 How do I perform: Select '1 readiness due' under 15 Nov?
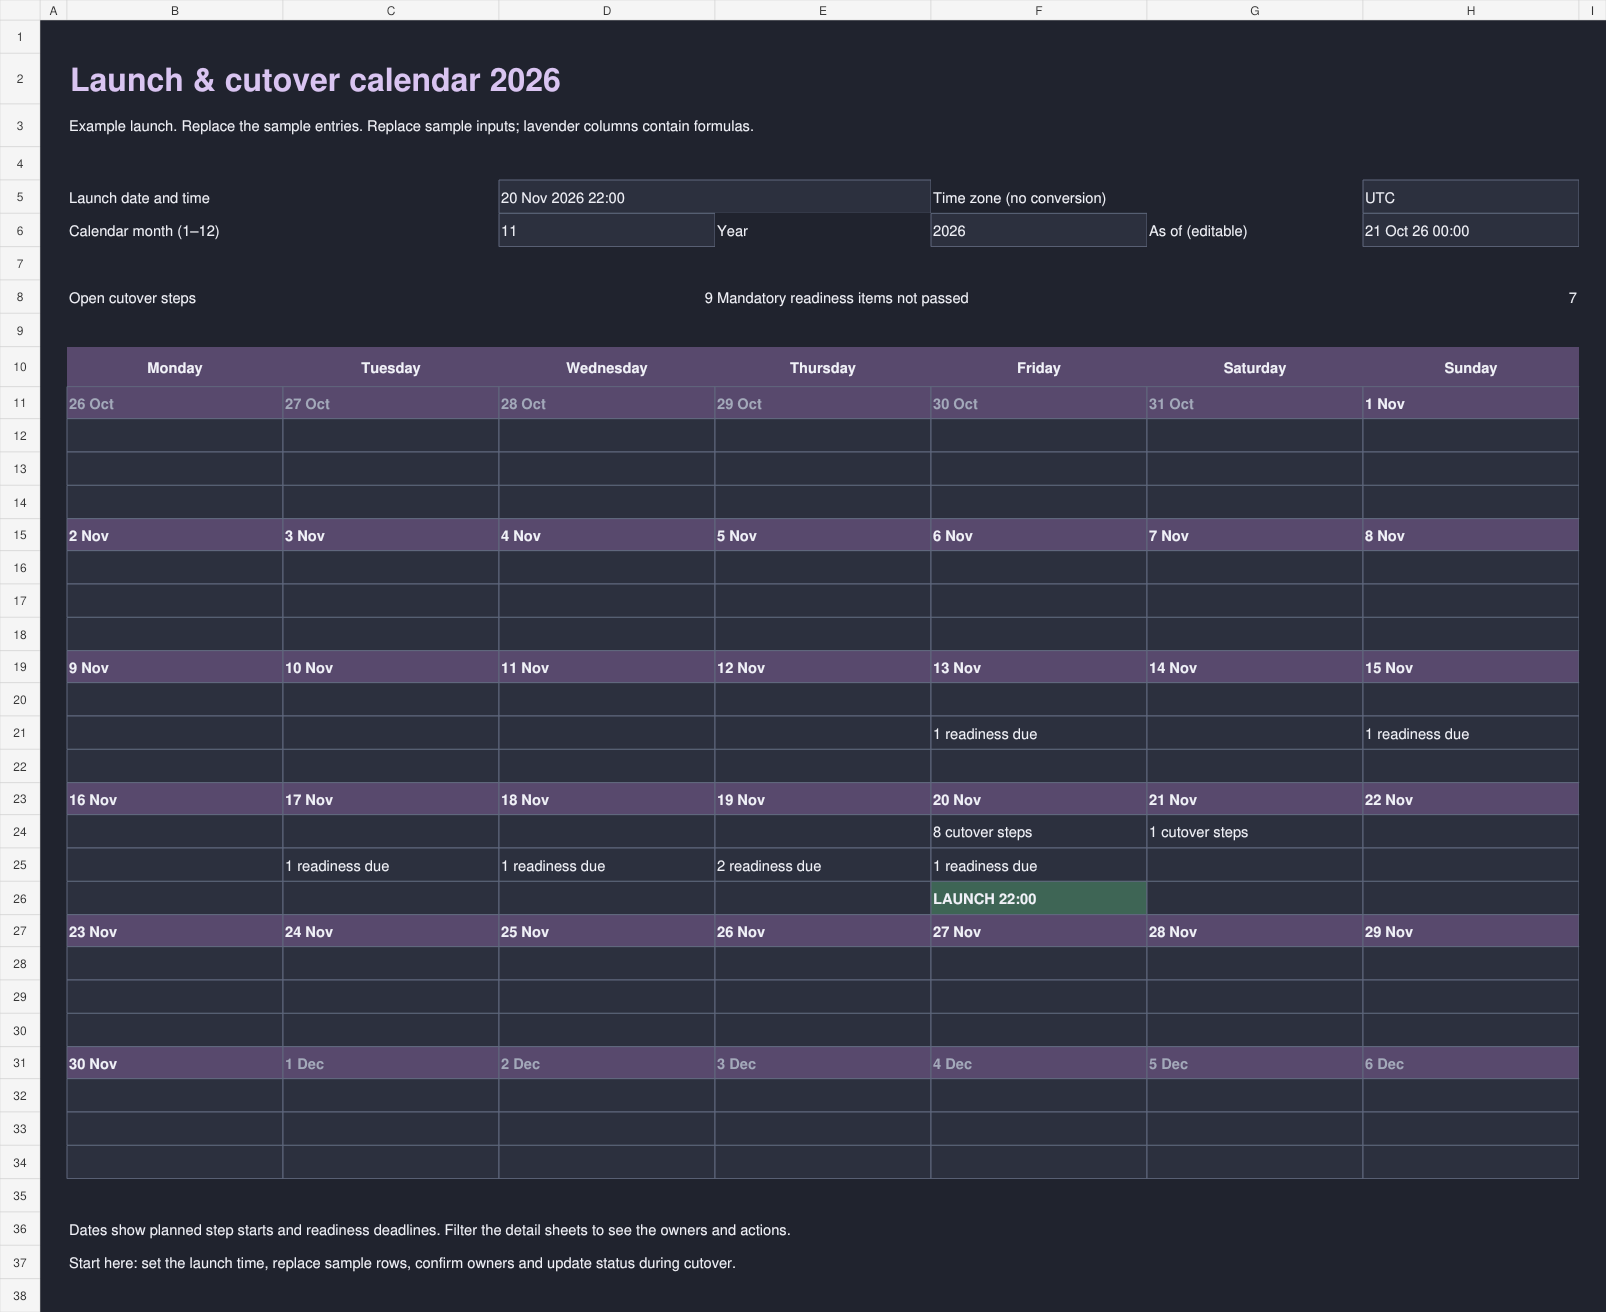pyautogui.click(x=1471, y=733)
